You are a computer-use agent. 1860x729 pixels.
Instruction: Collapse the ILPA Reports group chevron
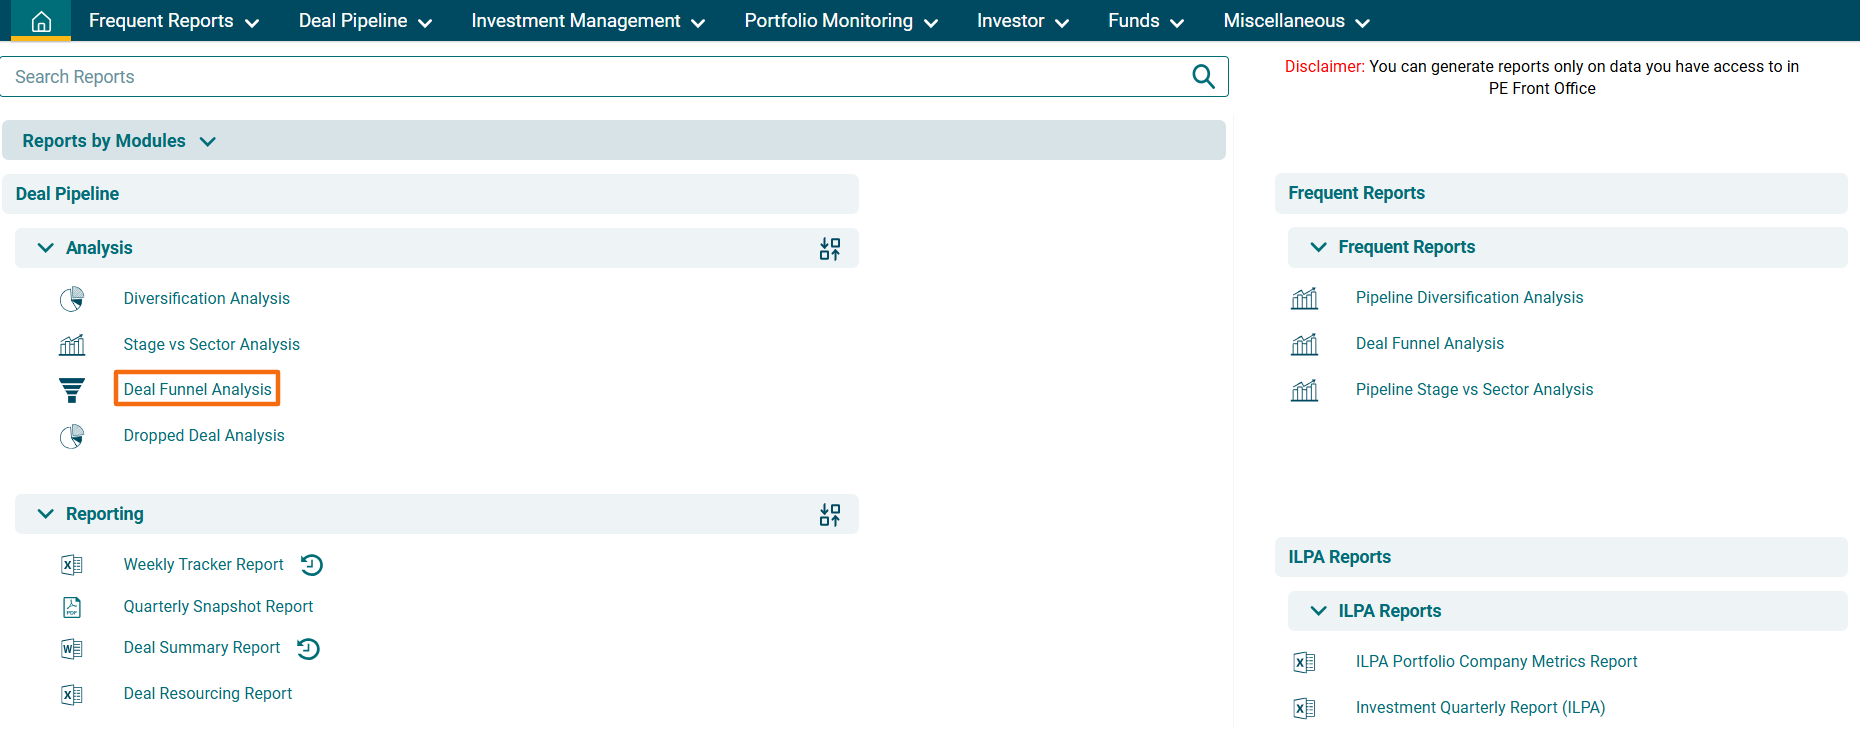coord(1318,611)
